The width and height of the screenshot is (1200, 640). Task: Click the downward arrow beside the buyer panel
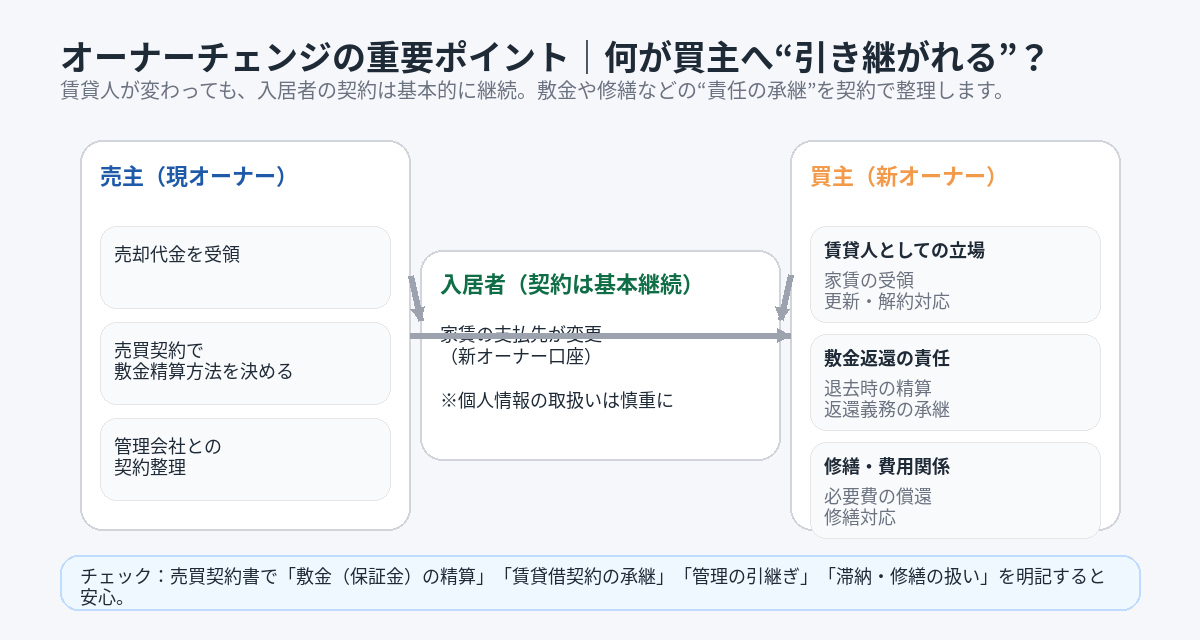coord(784,298)
